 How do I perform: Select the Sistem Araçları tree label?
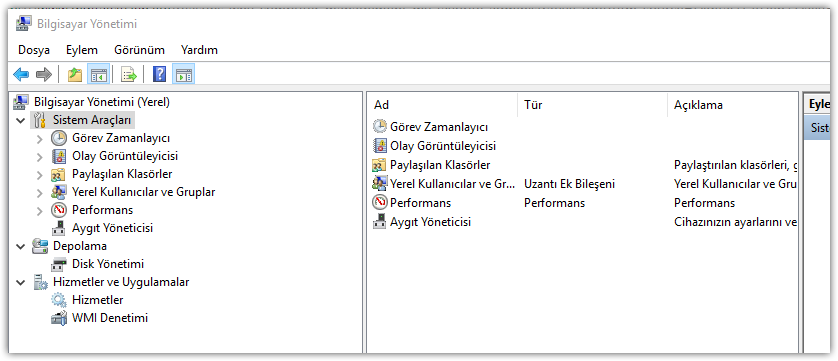[x=91, y=120]
